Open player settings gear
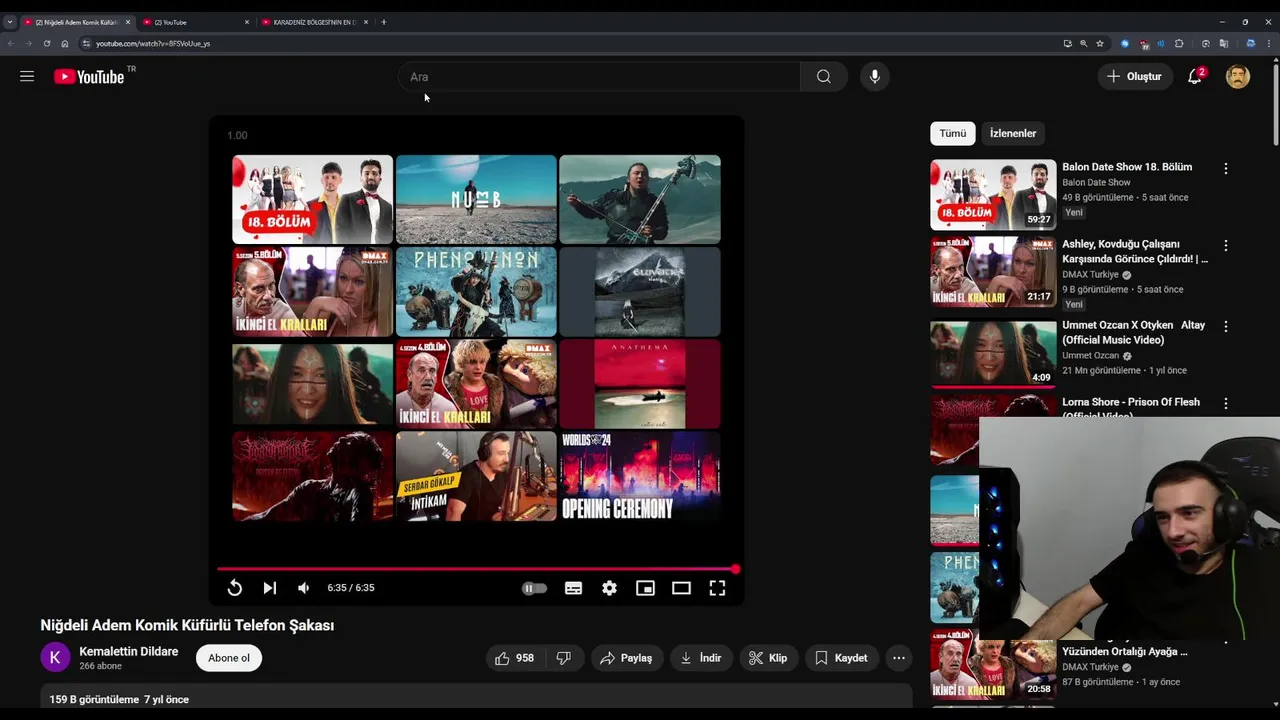Image resolution: width=1280 pixels, height=720 pixels. pyautogui.click(x=609, y=588)
